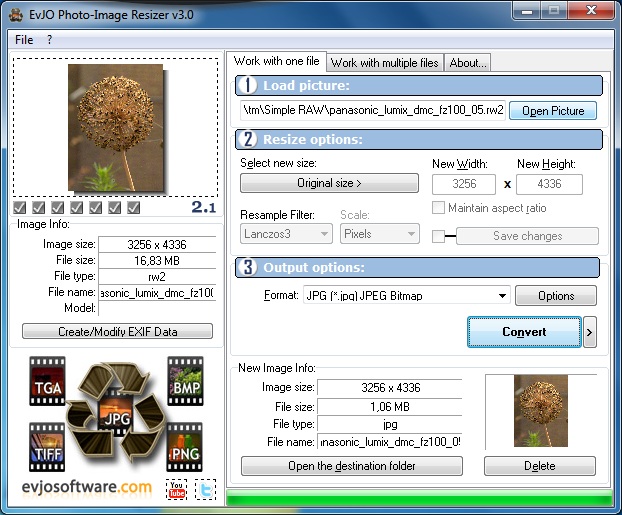
Task: Click the 16,83 MB file size value
Action: tap(157, 261)
